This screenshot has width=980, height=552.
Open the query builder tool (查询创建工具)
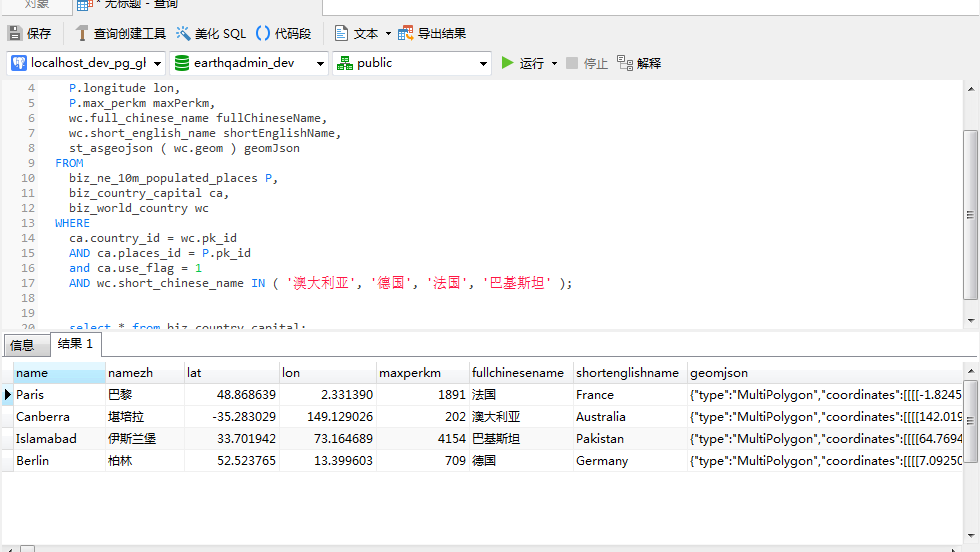point(120,33)
